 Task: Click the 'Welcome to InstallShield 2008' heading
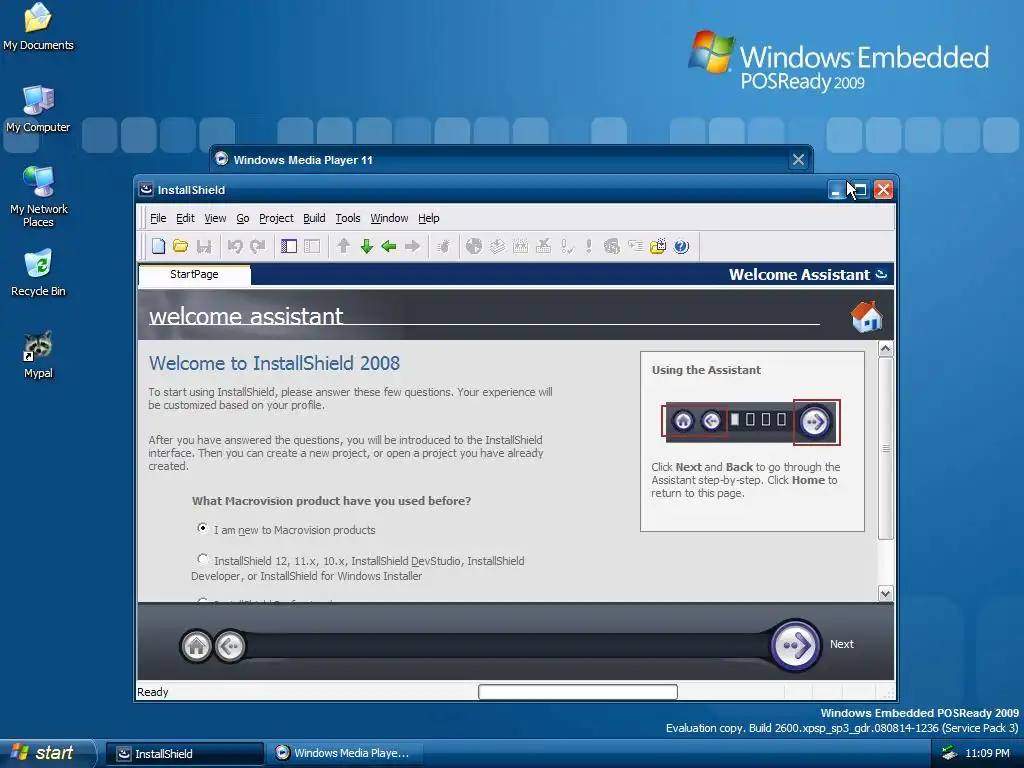(274, 363)
